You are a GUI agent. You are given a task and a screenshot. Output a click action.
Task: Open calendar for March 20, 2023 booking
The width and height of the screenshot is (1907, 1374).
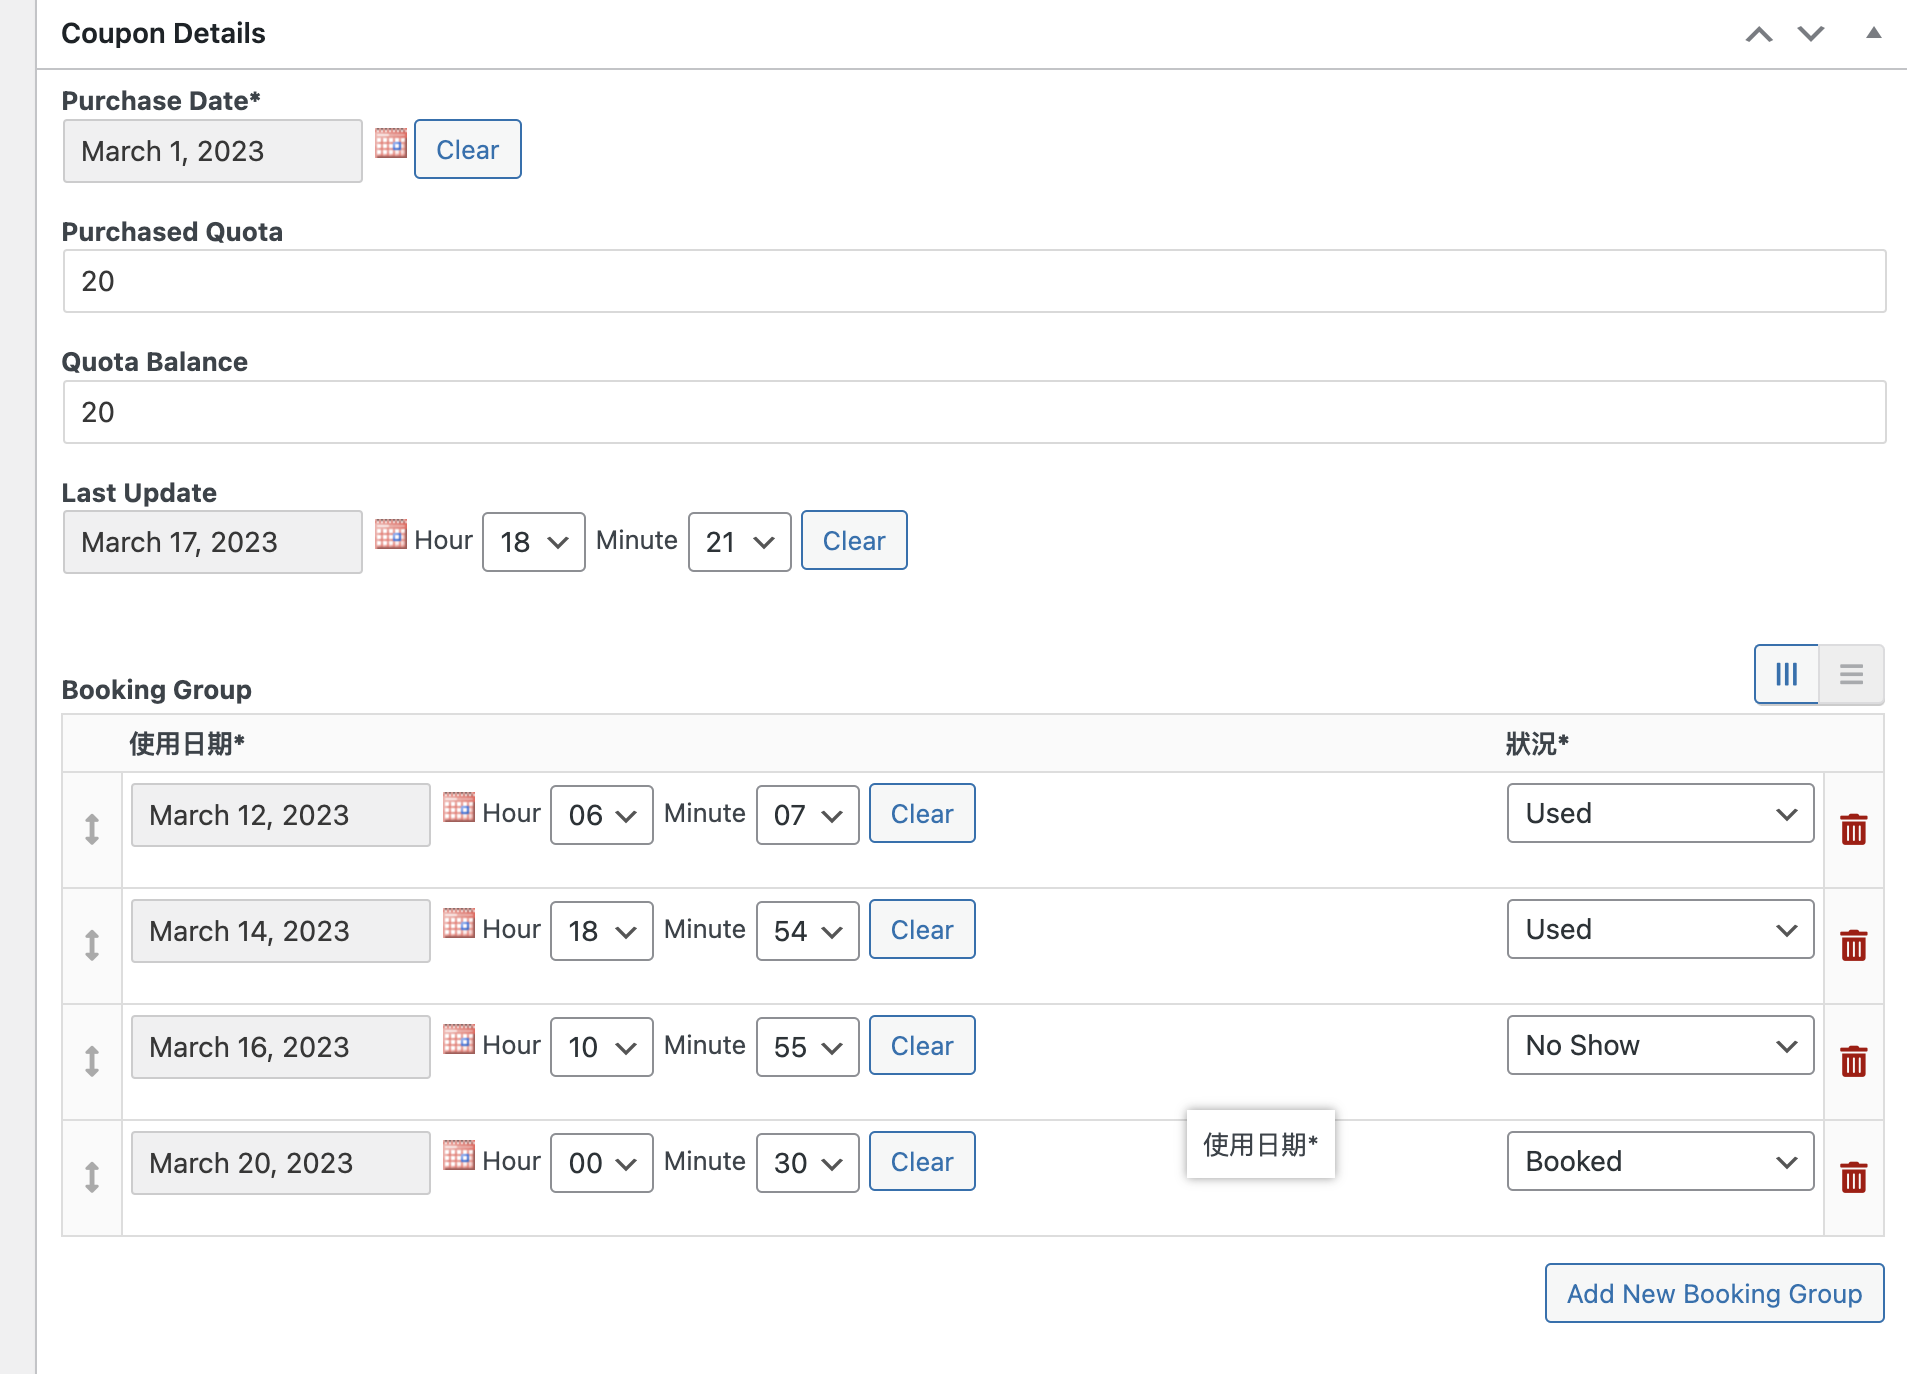point(459,1156)
